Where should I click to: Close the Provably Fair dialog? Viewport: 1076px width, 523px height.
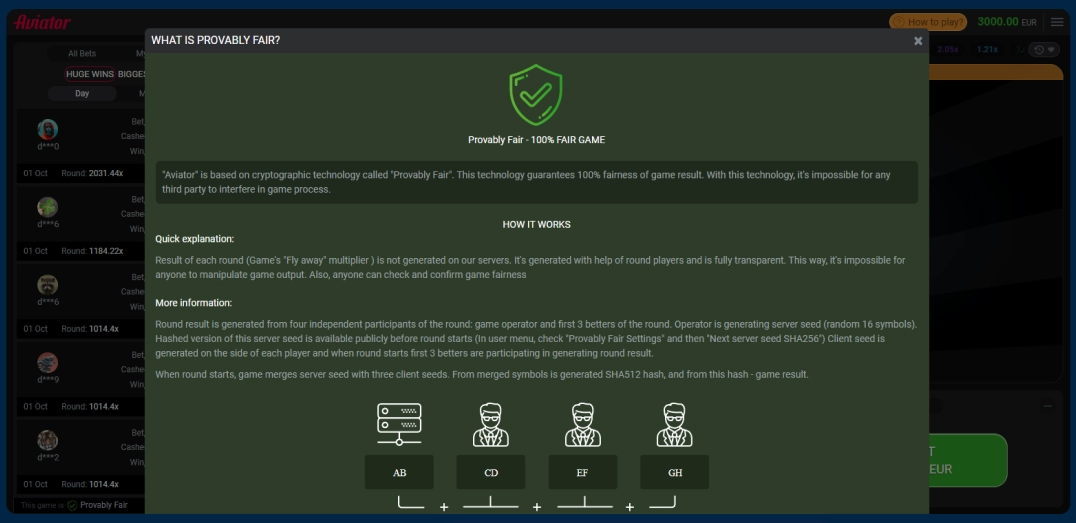point(917,40)
